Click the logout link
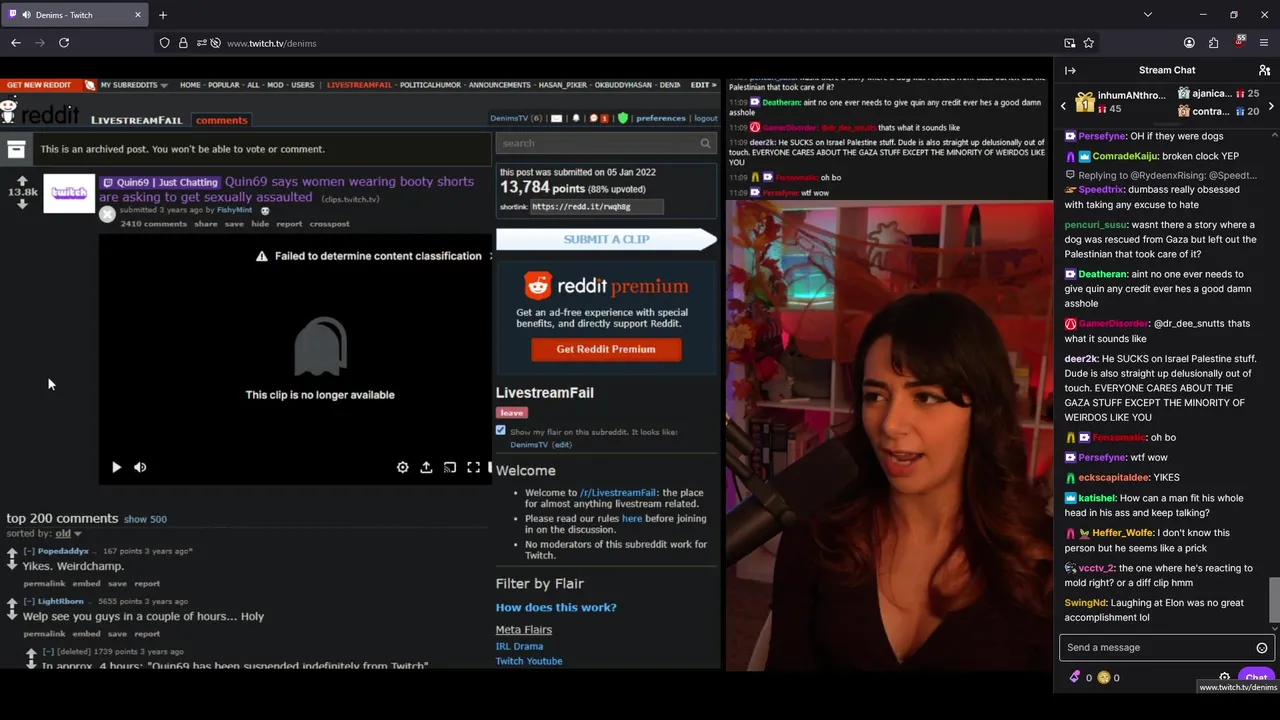The image size is (1280, 720). pos(705,118)
